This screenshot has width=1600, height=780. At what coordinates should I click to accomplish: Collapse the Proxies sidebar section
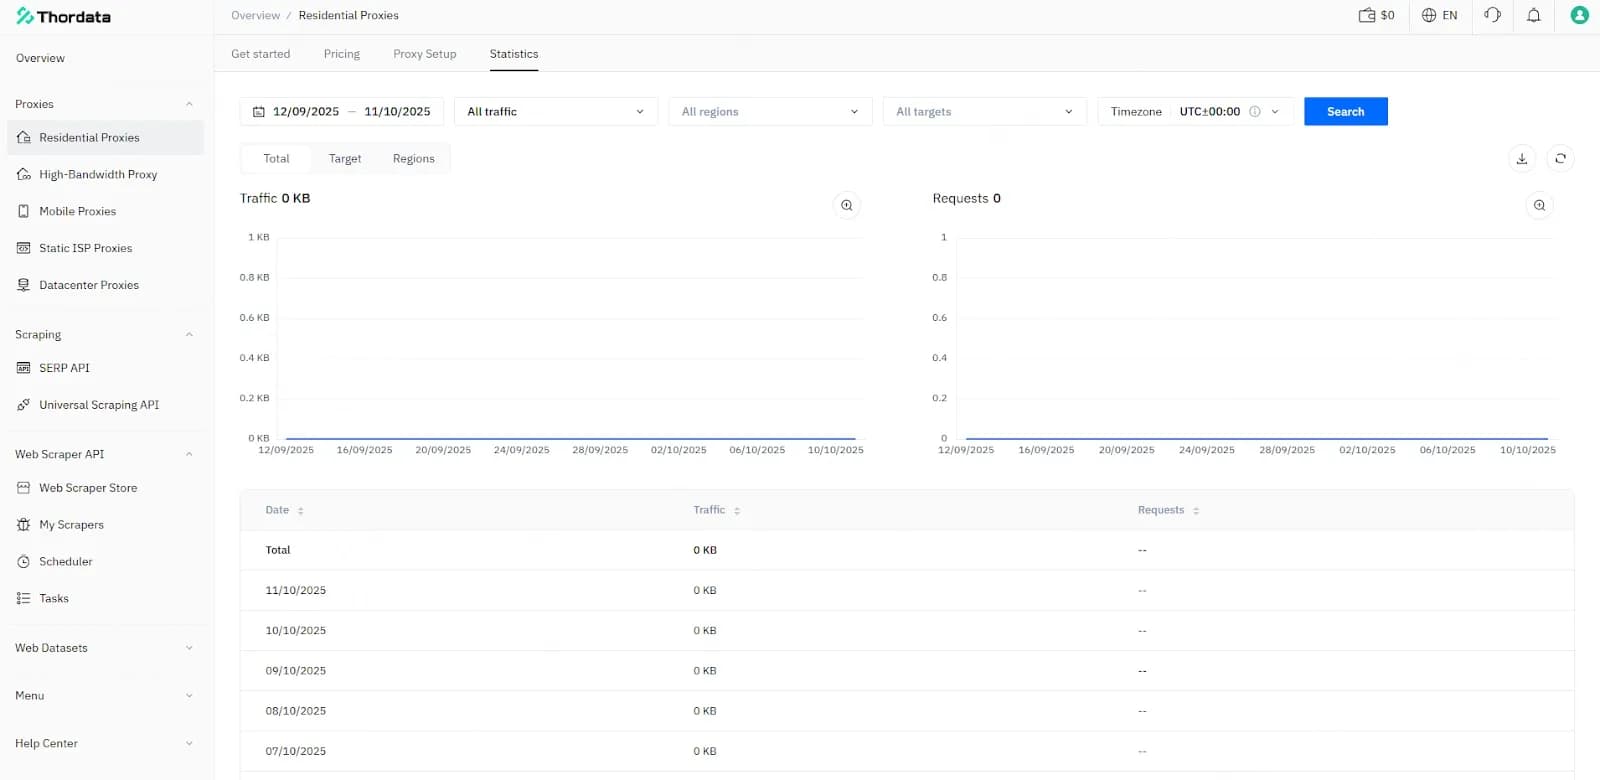[x=189, y=104]
